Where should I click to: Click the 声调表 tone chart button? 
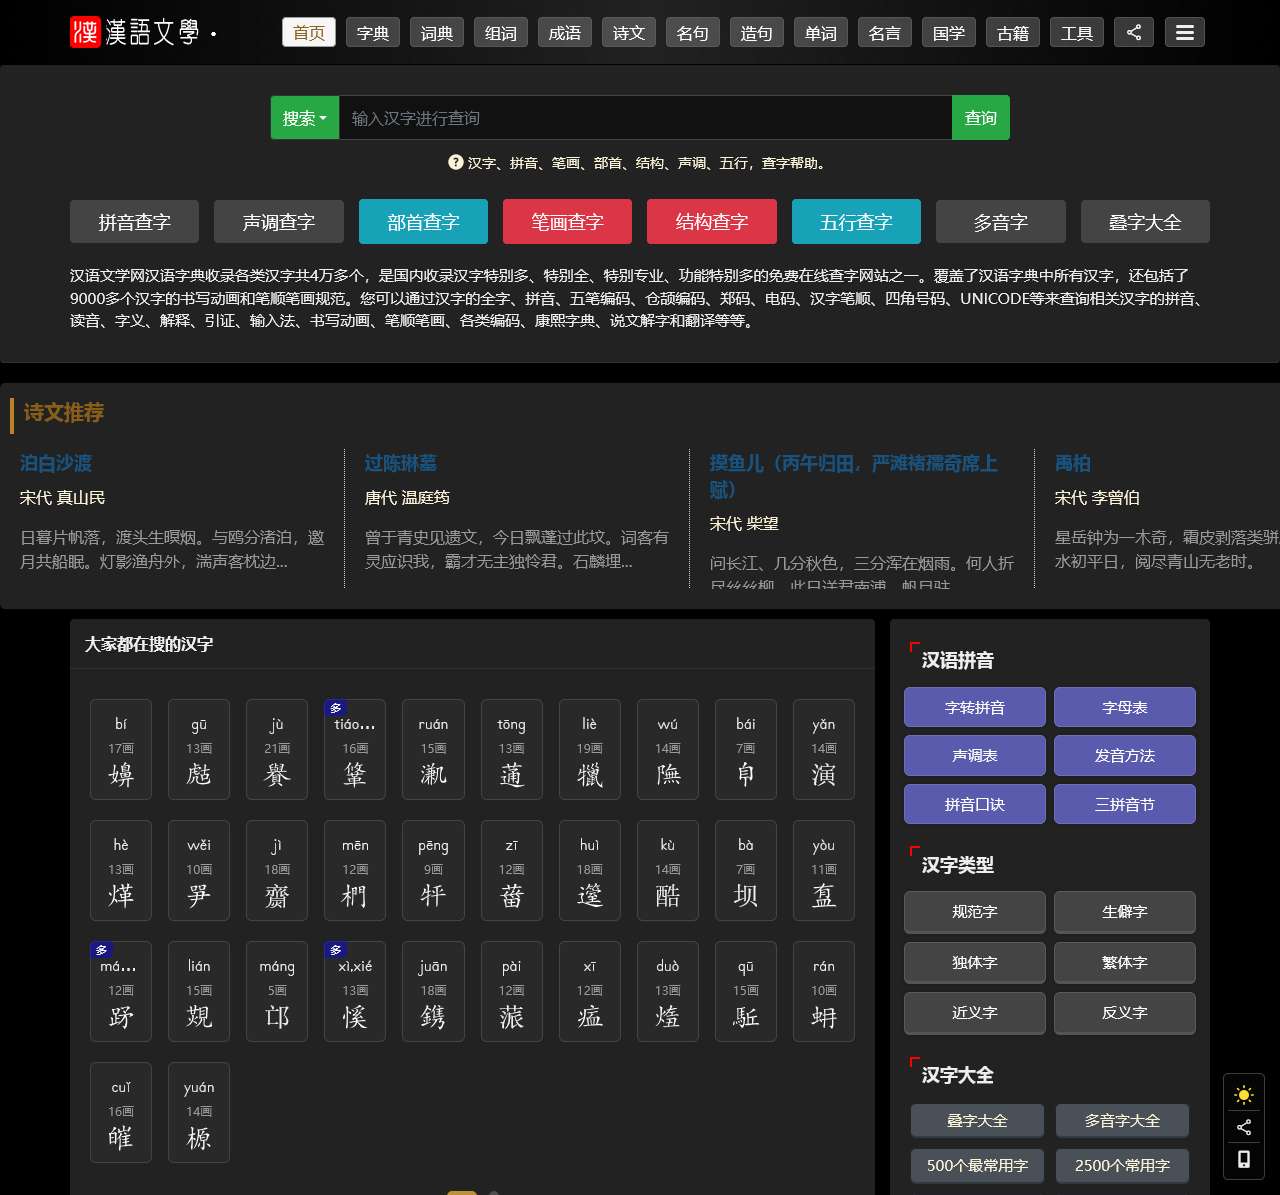pyautogui.click(x=974, y=755)
